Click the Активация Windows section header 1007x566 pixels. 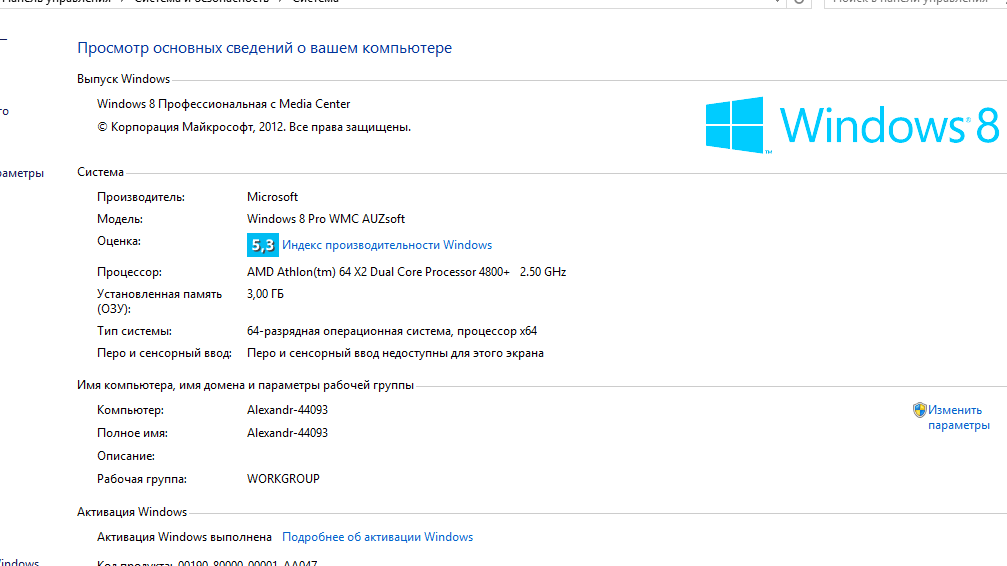132,512
